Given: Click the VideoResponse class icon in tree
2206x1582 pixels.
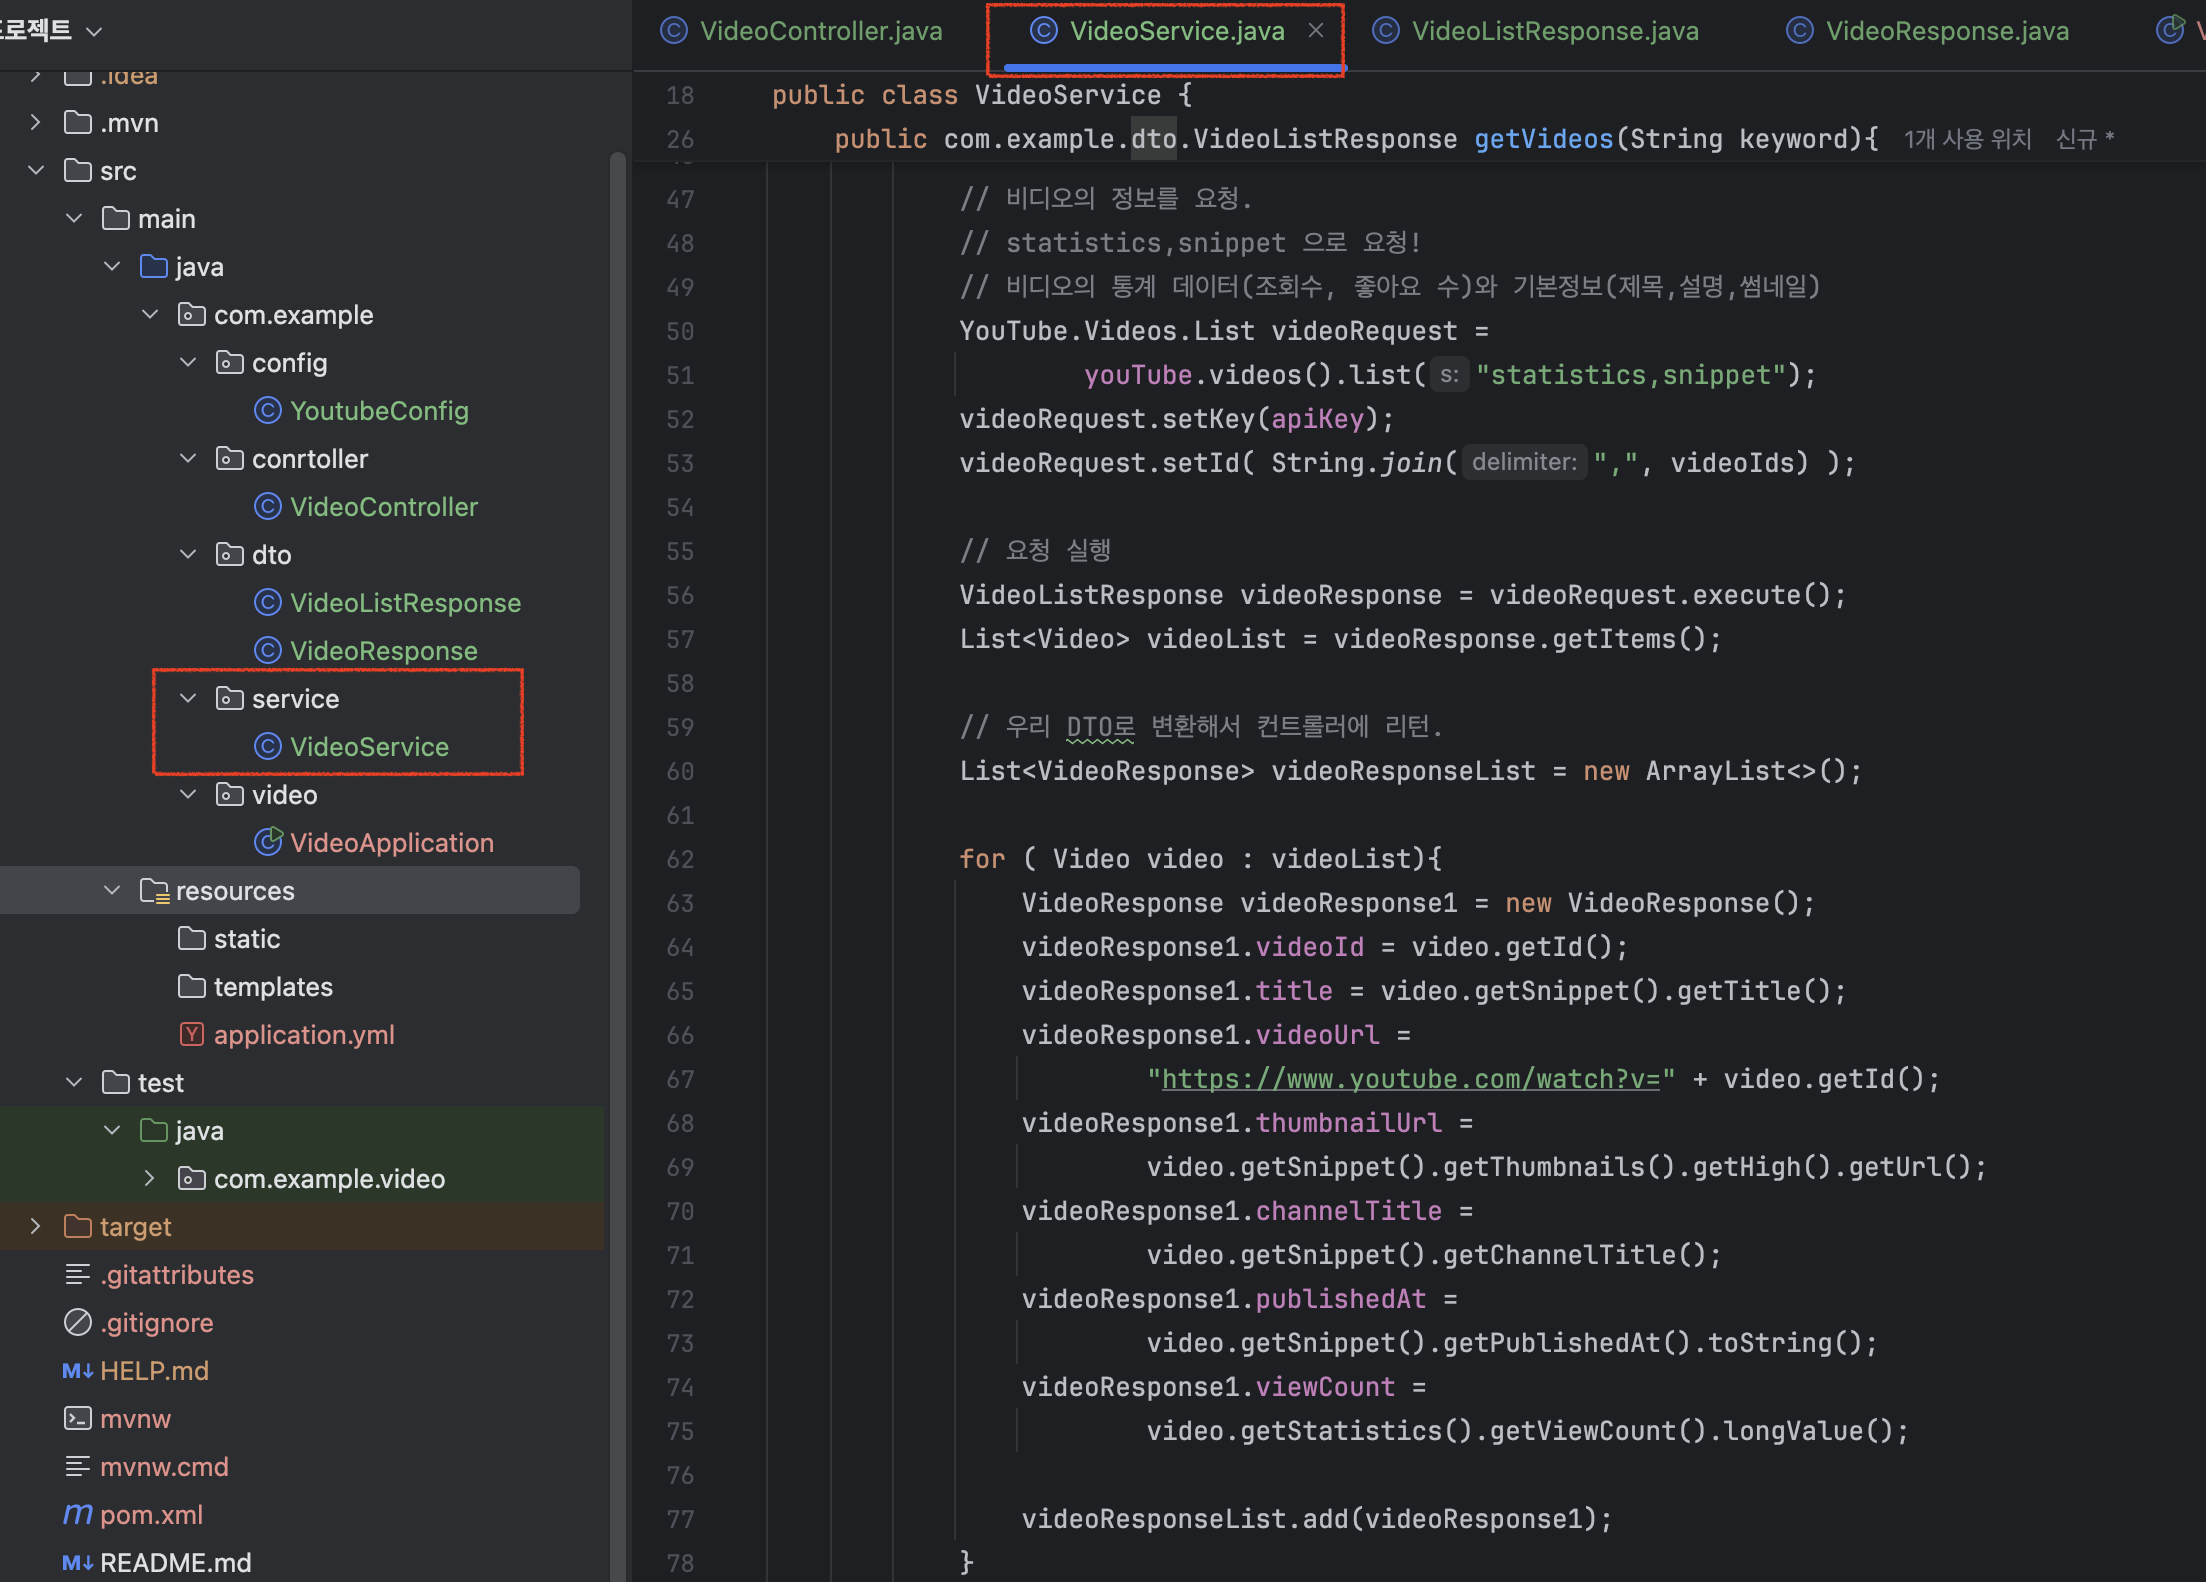Looking at the screenshot, I should pyautogui.click(x=268, y=651).
